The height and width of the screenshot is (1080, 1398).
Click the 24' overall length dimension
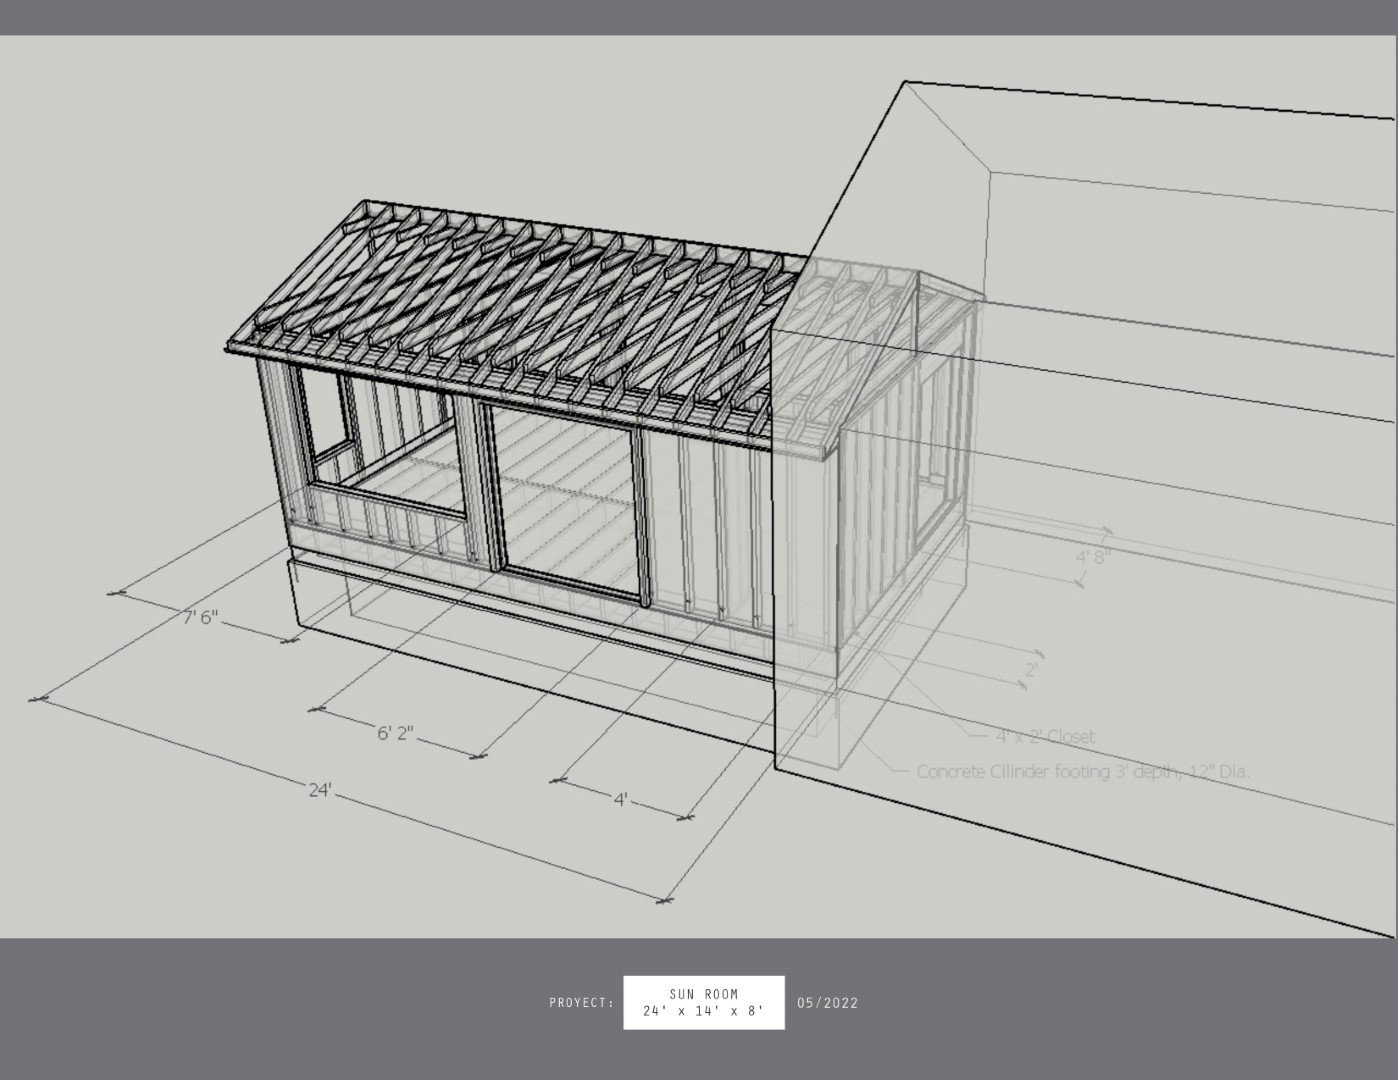pyautogui.click(x=319, y=790)
